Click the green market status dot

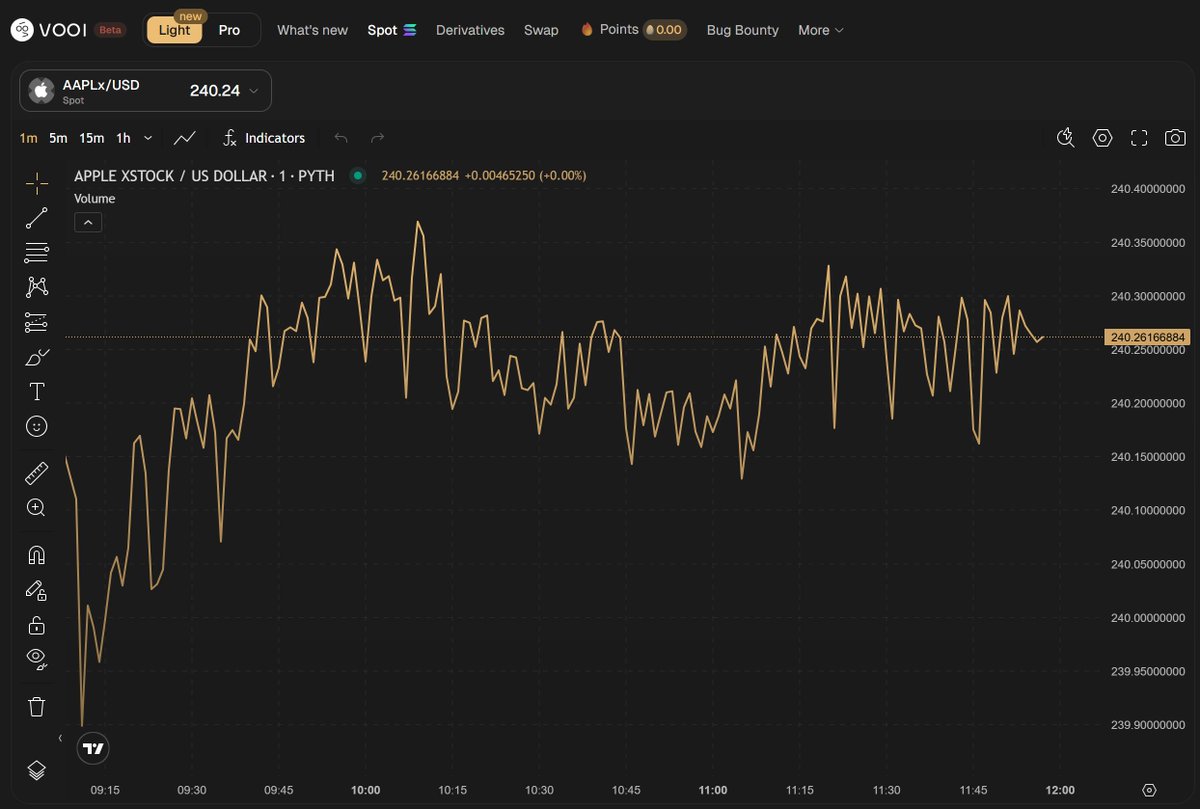point(358,176)
